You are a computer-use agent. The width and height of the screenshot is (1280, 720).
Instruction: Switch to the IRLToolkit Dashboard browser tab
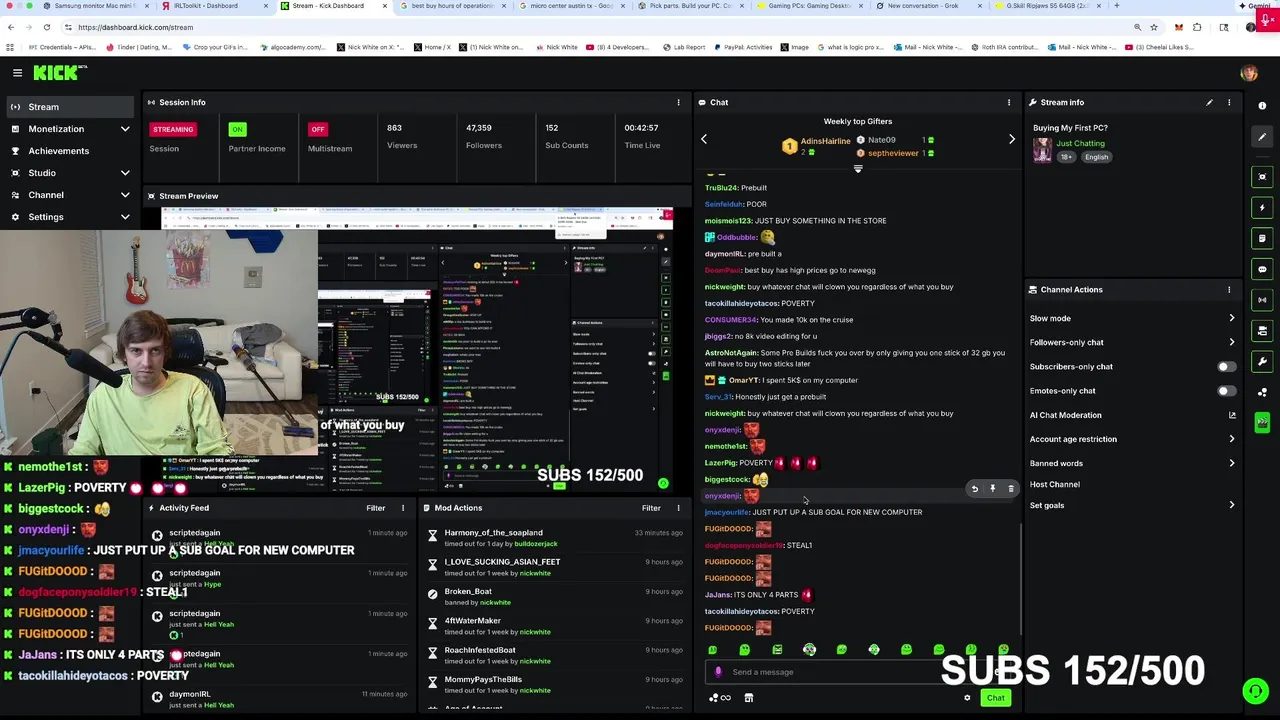coord(213,6)
